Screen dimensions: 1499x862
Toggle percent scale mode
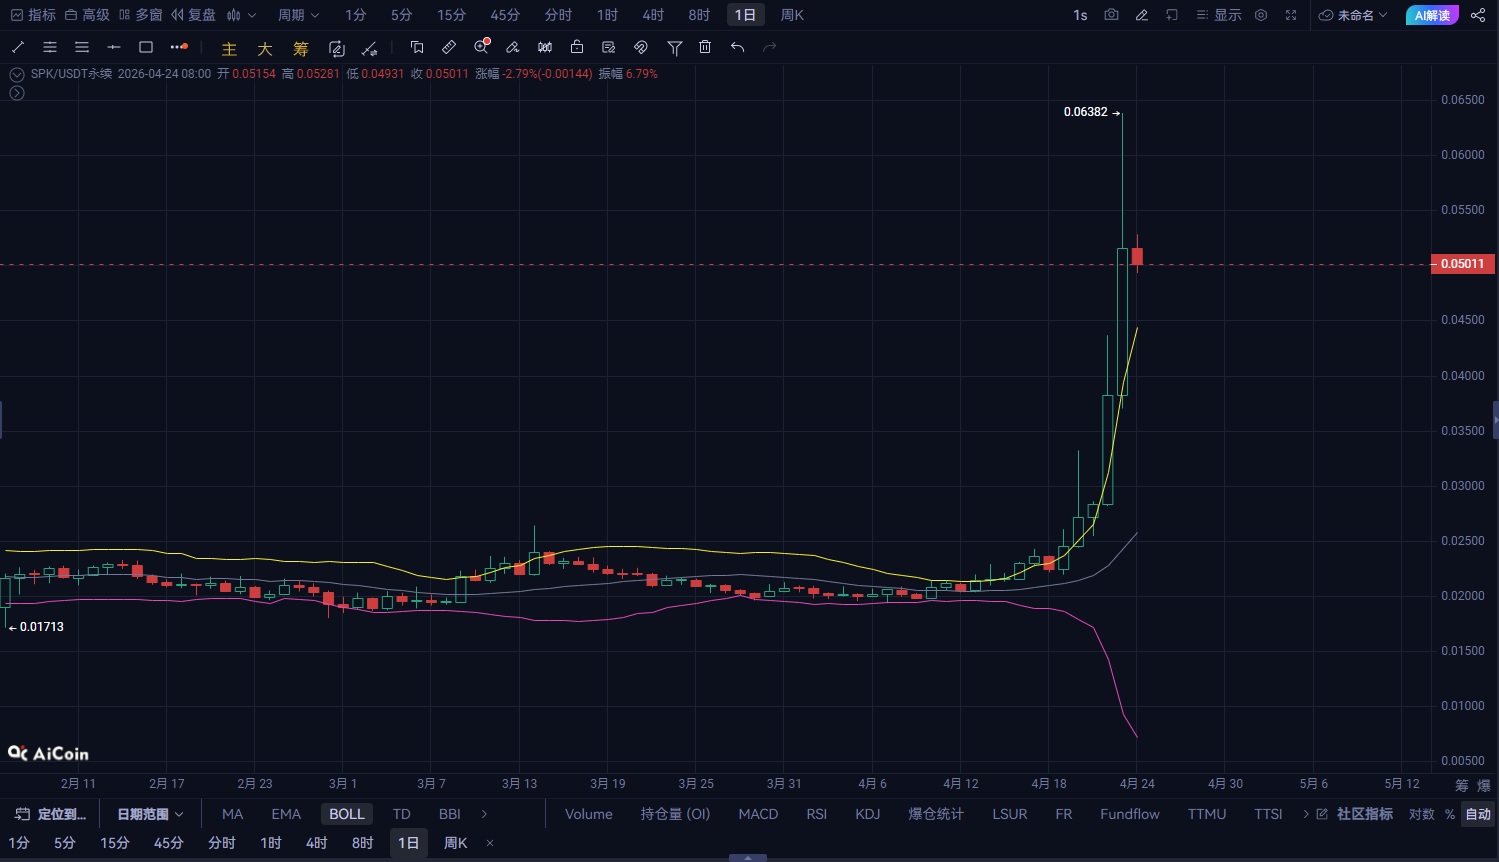tap(1450, 814)
